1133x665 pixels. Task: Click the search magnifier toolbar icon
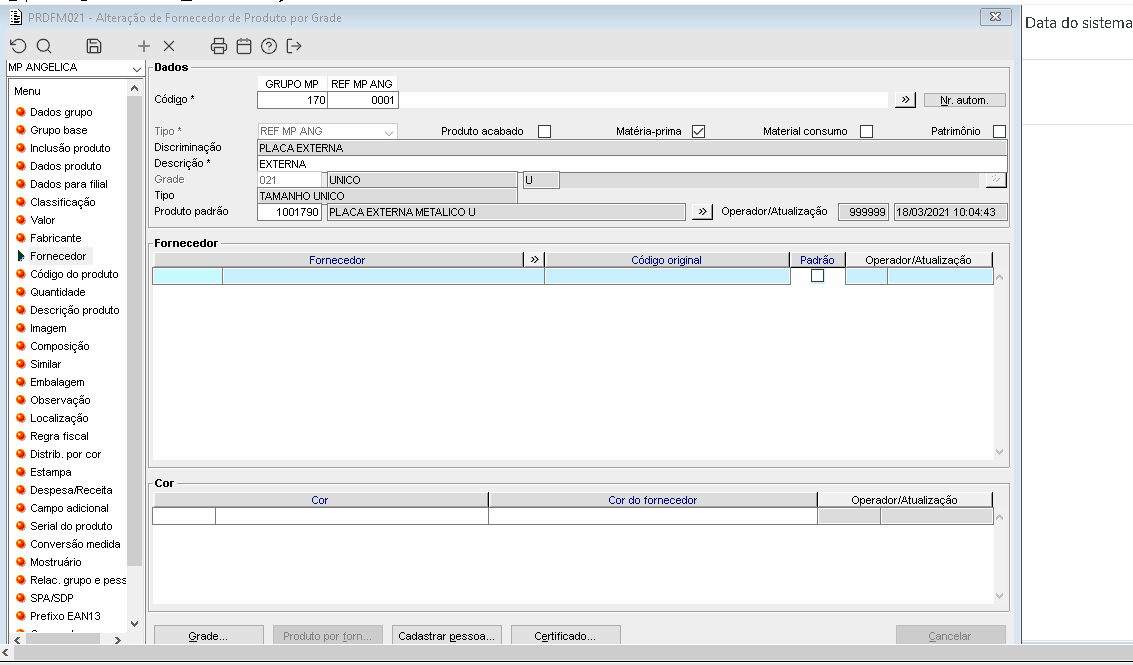tap(44, 46)
